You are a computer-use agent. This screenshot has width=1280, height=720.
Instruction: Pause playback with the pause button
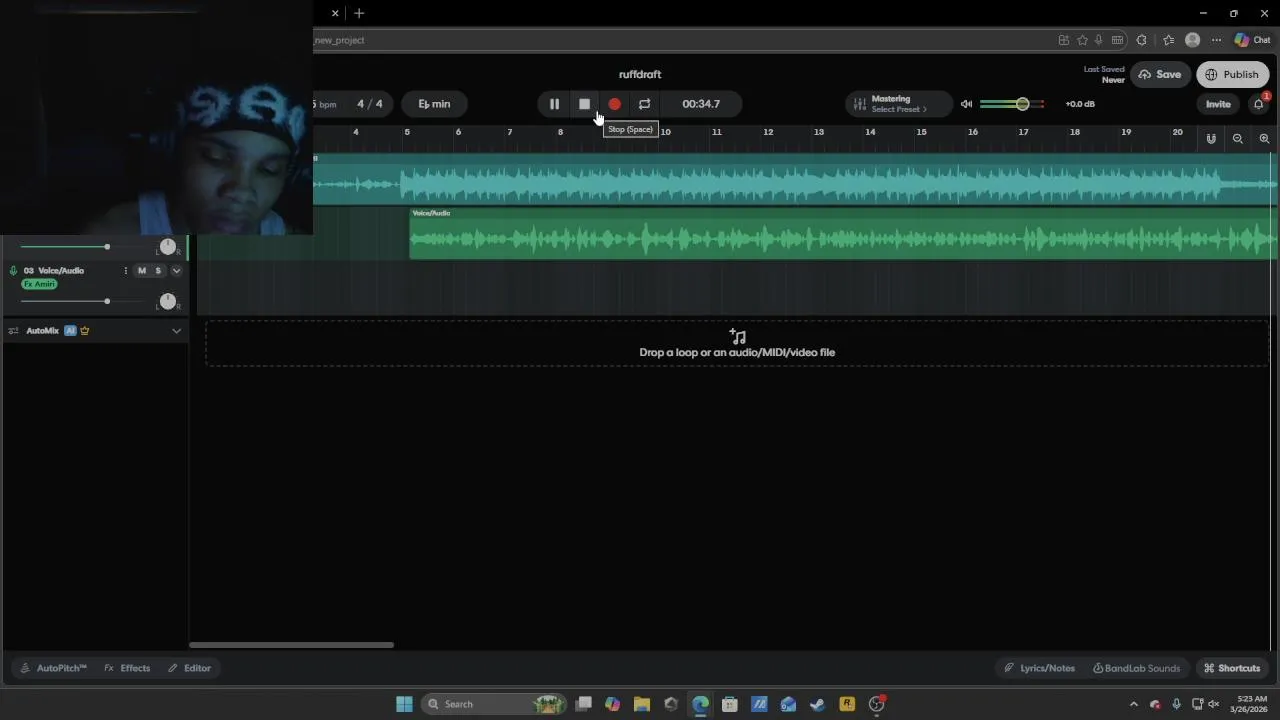pos(554,104)
